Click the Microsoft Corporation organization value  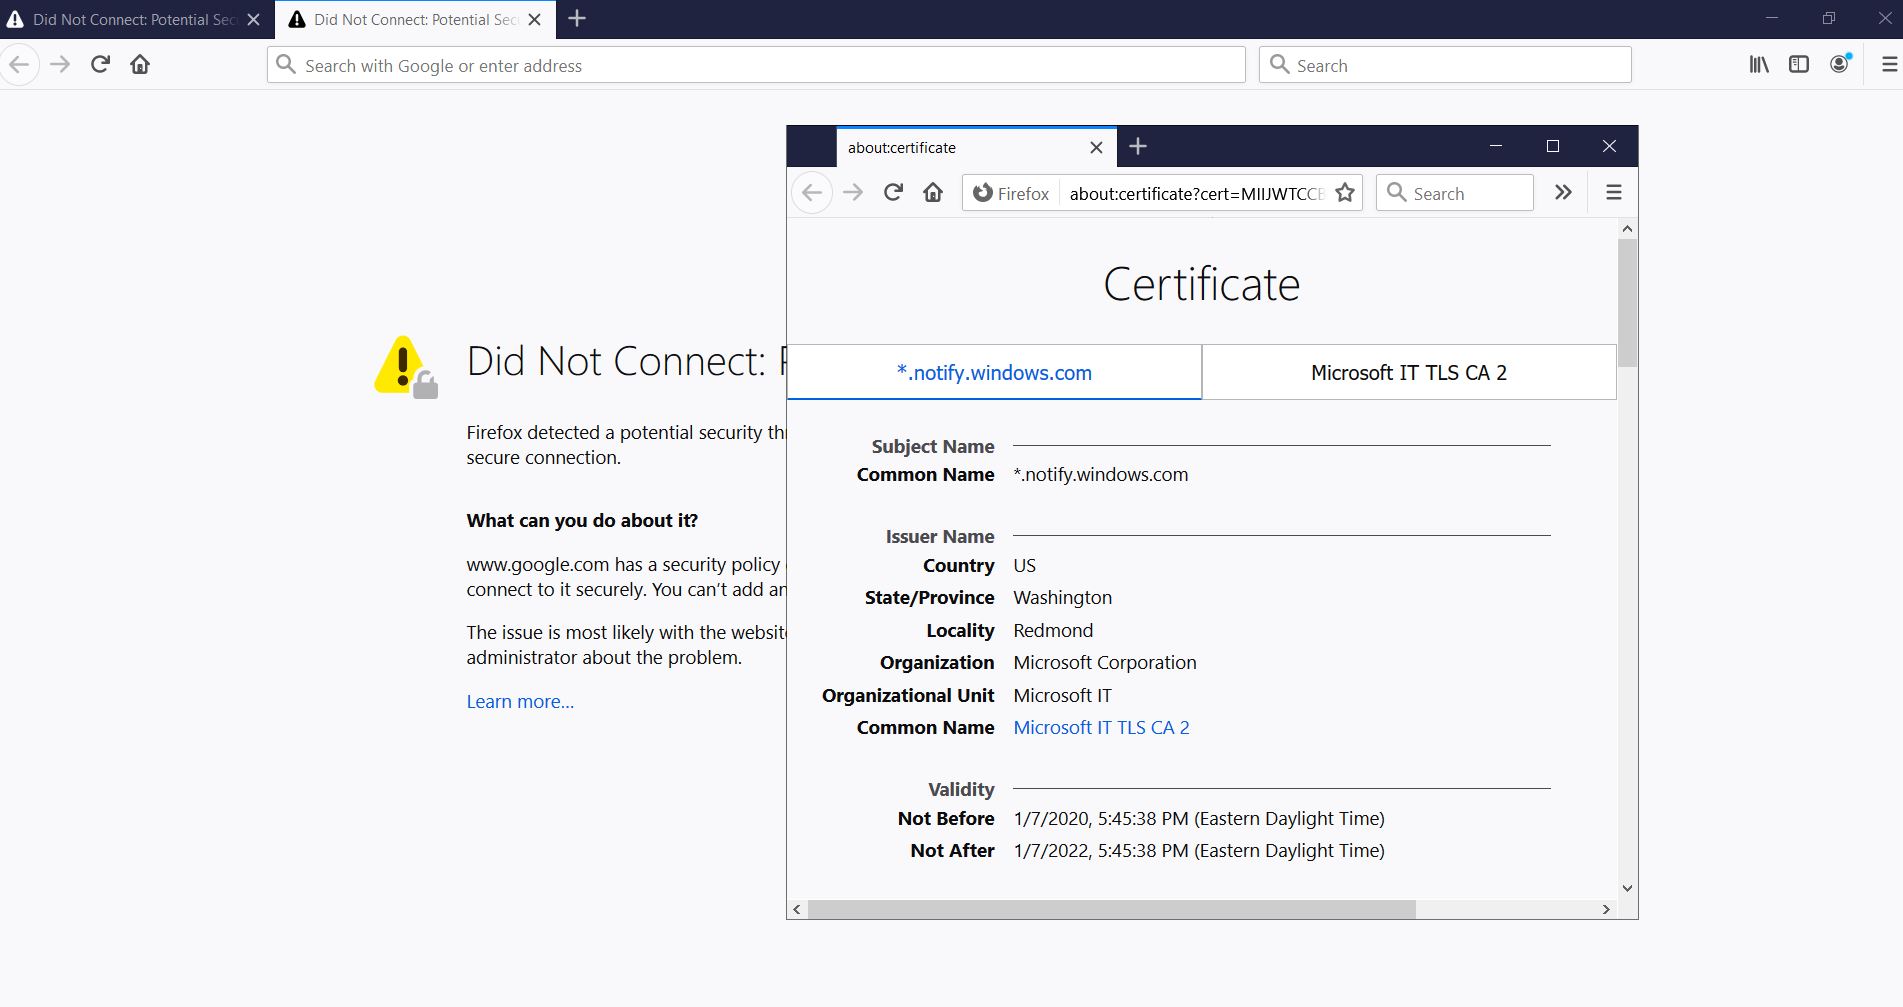coord(1105,663)
